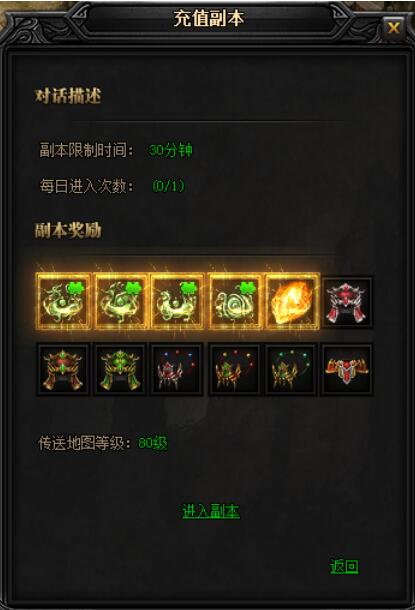Click the 进入副本 link

pos(211,511)
